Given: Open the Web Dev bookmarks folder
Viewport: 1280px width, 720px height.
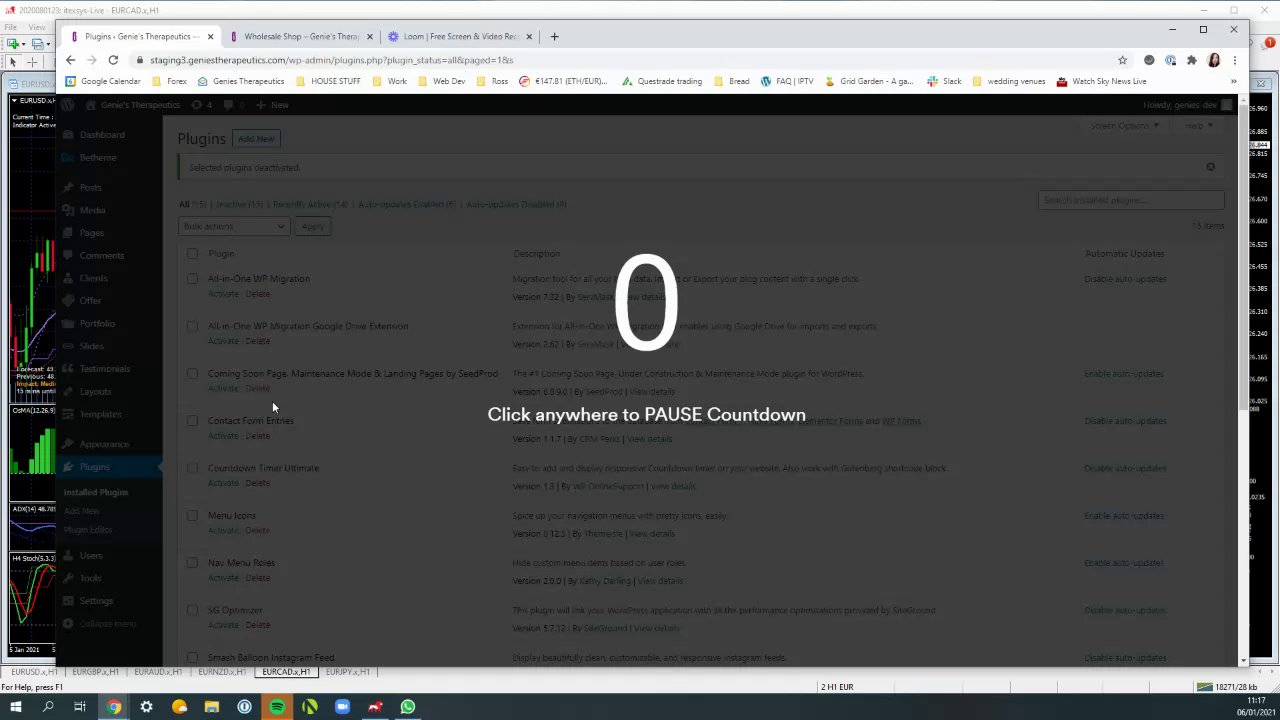Looking at the screenshot, I should [441, 81].
